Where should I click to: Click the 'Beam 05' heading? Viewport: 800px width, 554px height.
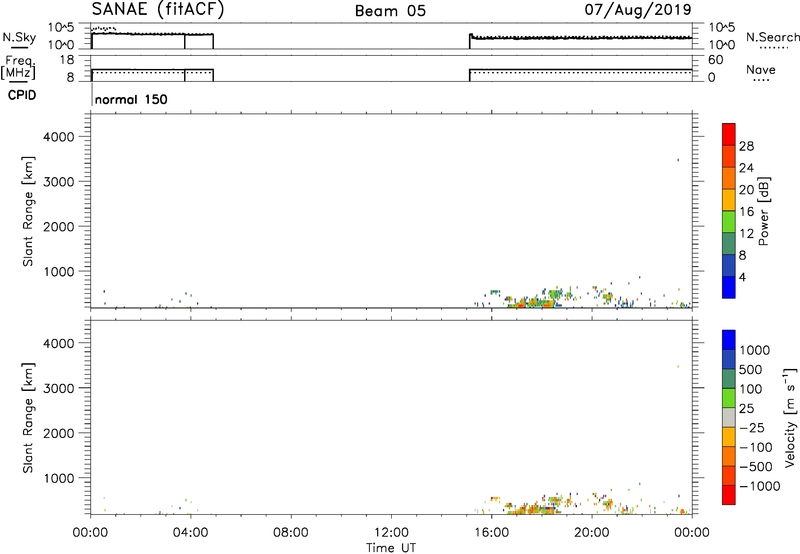point(390,11)
